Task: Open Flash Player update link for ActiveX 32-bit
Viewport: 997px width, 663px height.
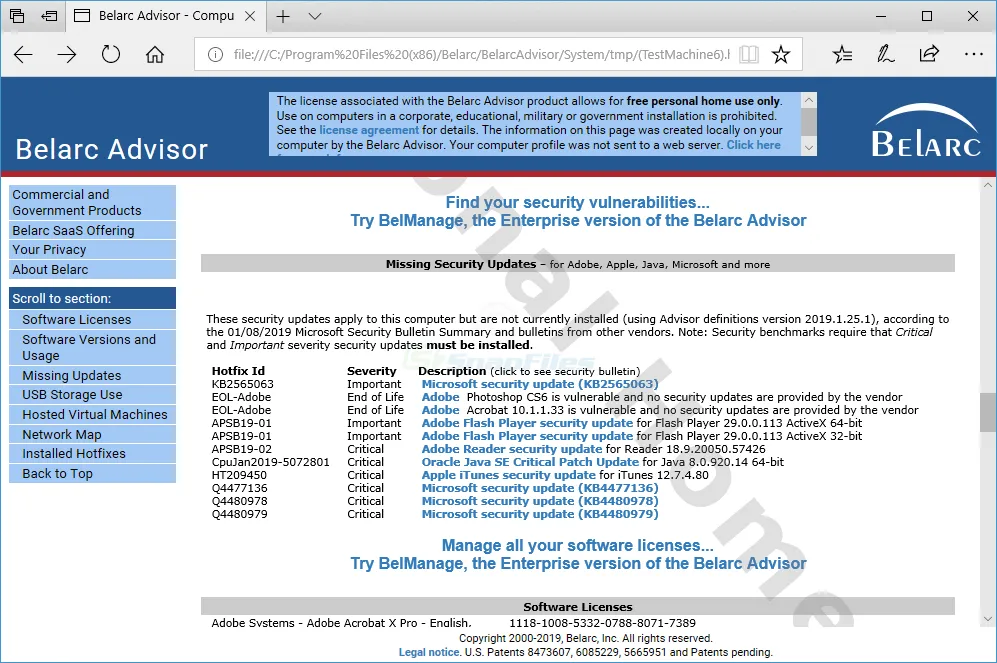Action: pos(527,436)
